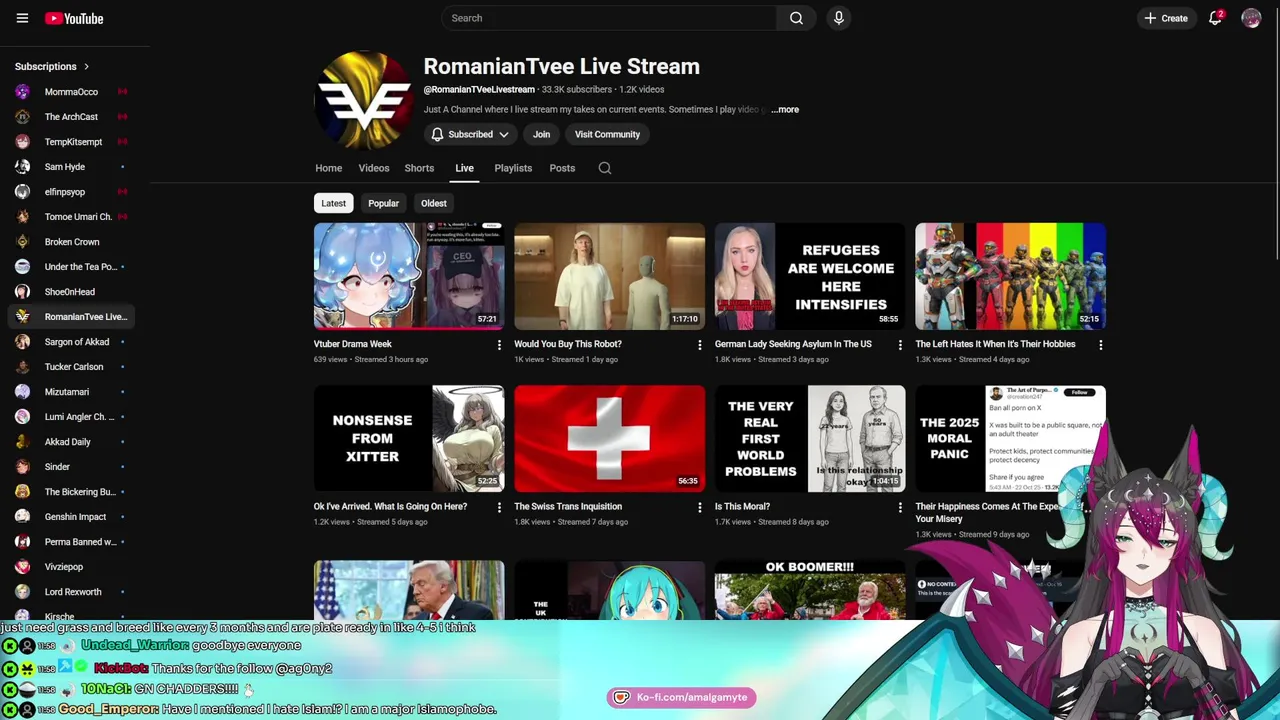The height and width of the screenshot is (720, 1280).
Task: Open Is This Moral? video title
Action: coord(742,507)
